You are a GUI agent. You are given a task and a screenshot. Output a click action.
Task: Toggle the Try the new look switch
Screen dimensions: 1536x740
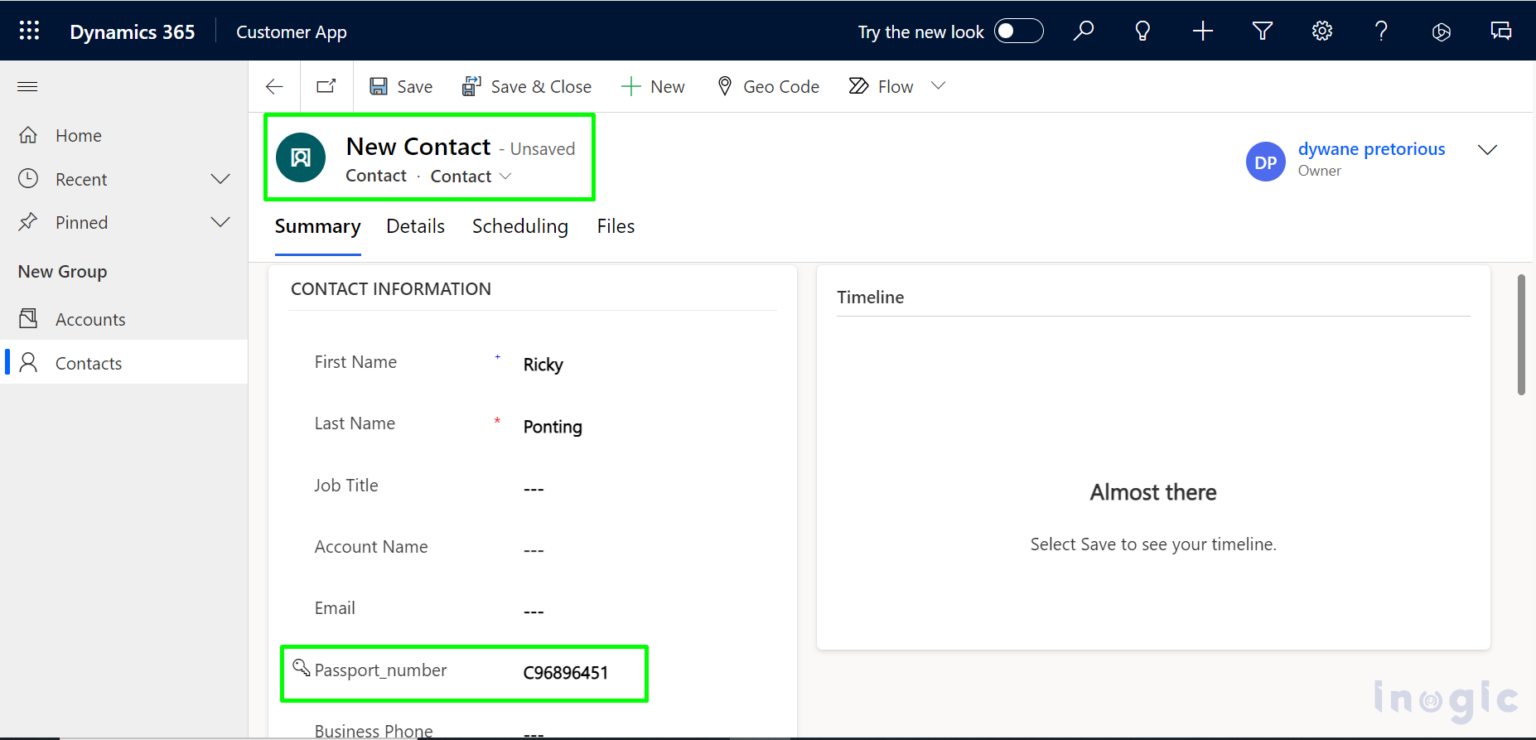point(1018,31)
